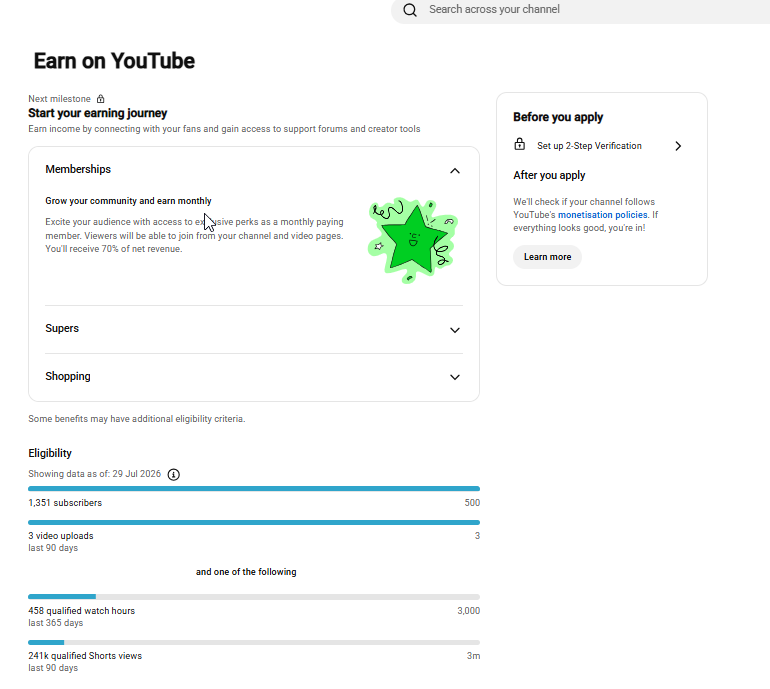Click 'Showing data as of: 29 Jul 2026'

click(94, 474)
